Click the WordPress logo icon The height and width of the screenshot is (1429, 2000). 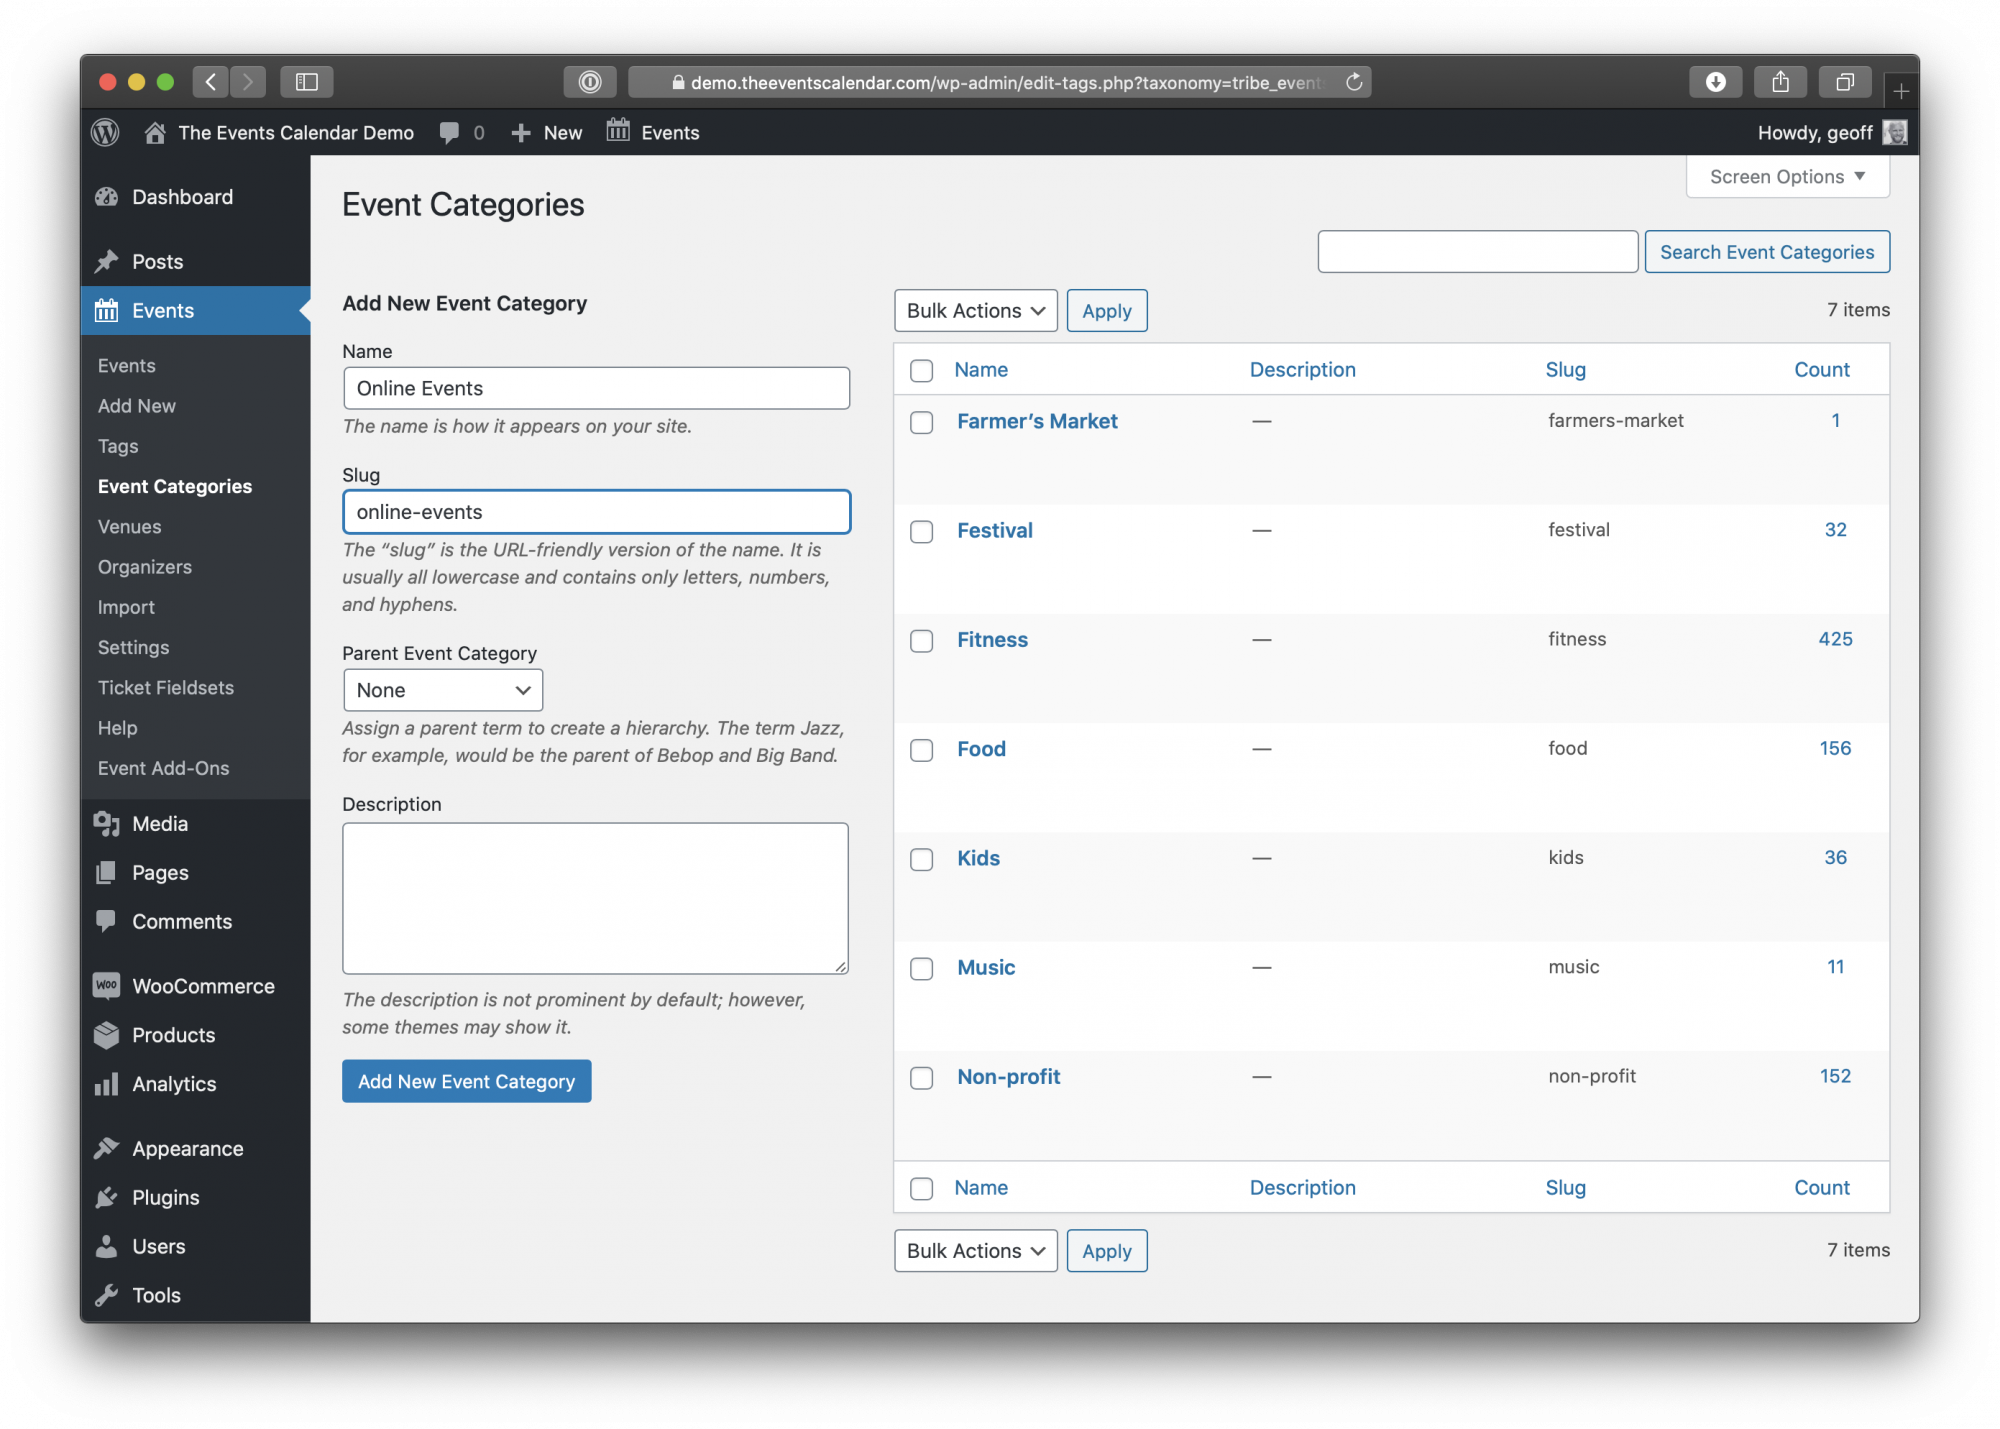coord(105,132)
